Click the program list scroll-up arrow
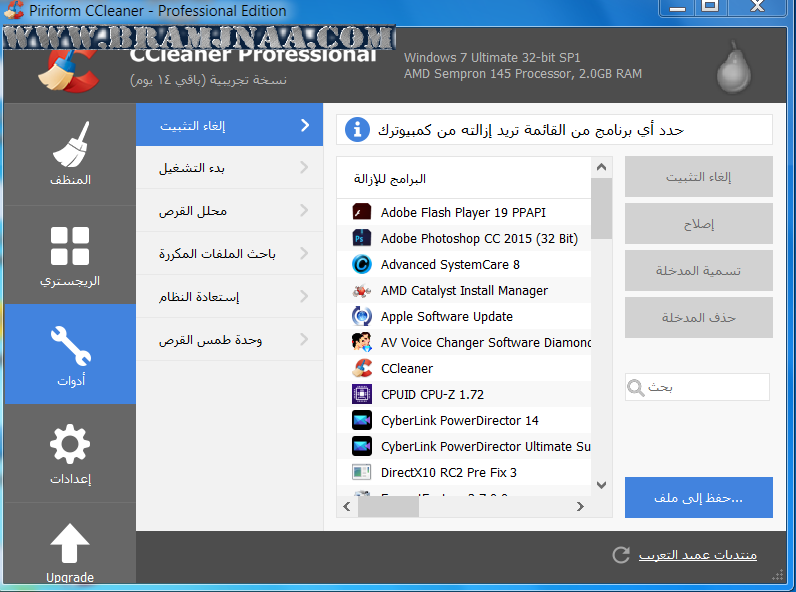 [602, 167]
